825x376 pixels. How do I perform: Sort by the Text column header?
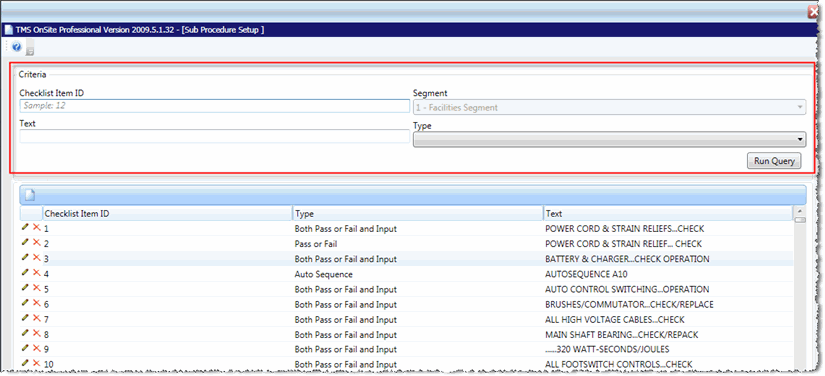point(668,214)
